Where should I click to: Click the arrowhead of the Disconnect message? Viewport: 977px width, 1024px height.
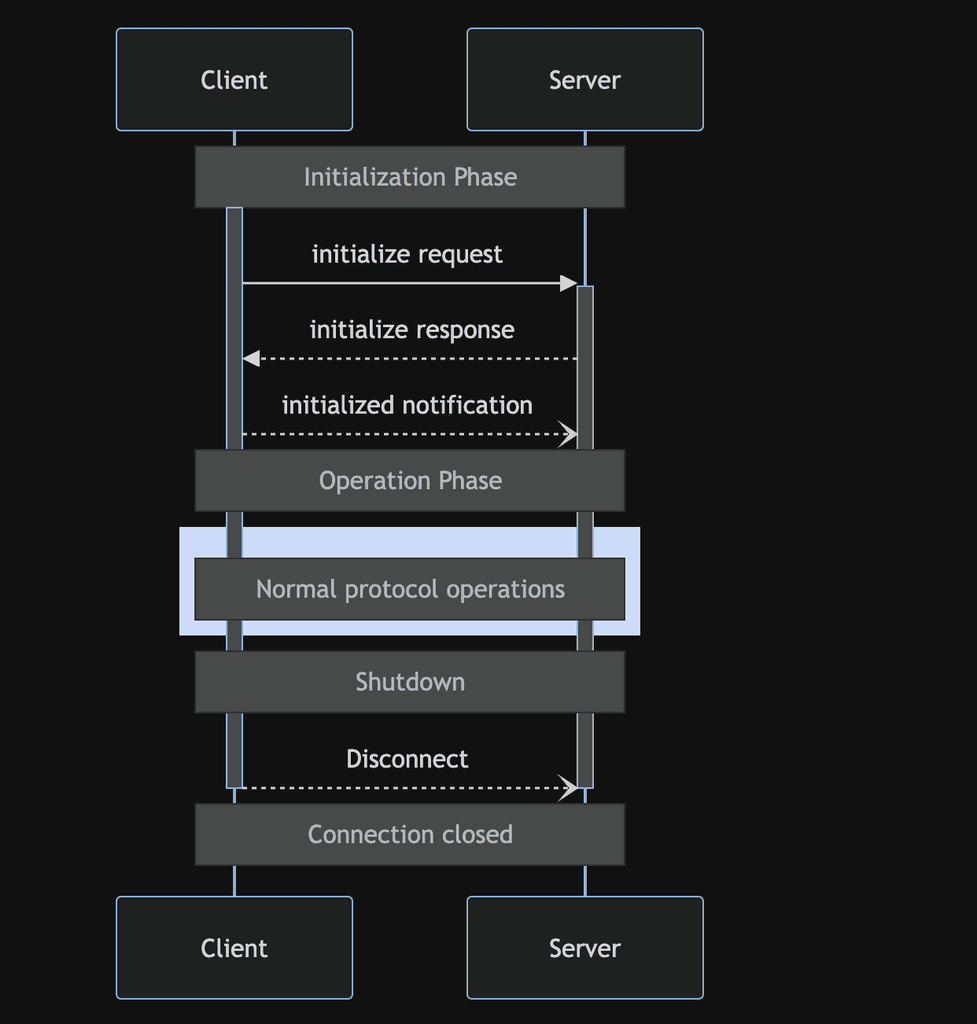[x=570, y=787]
